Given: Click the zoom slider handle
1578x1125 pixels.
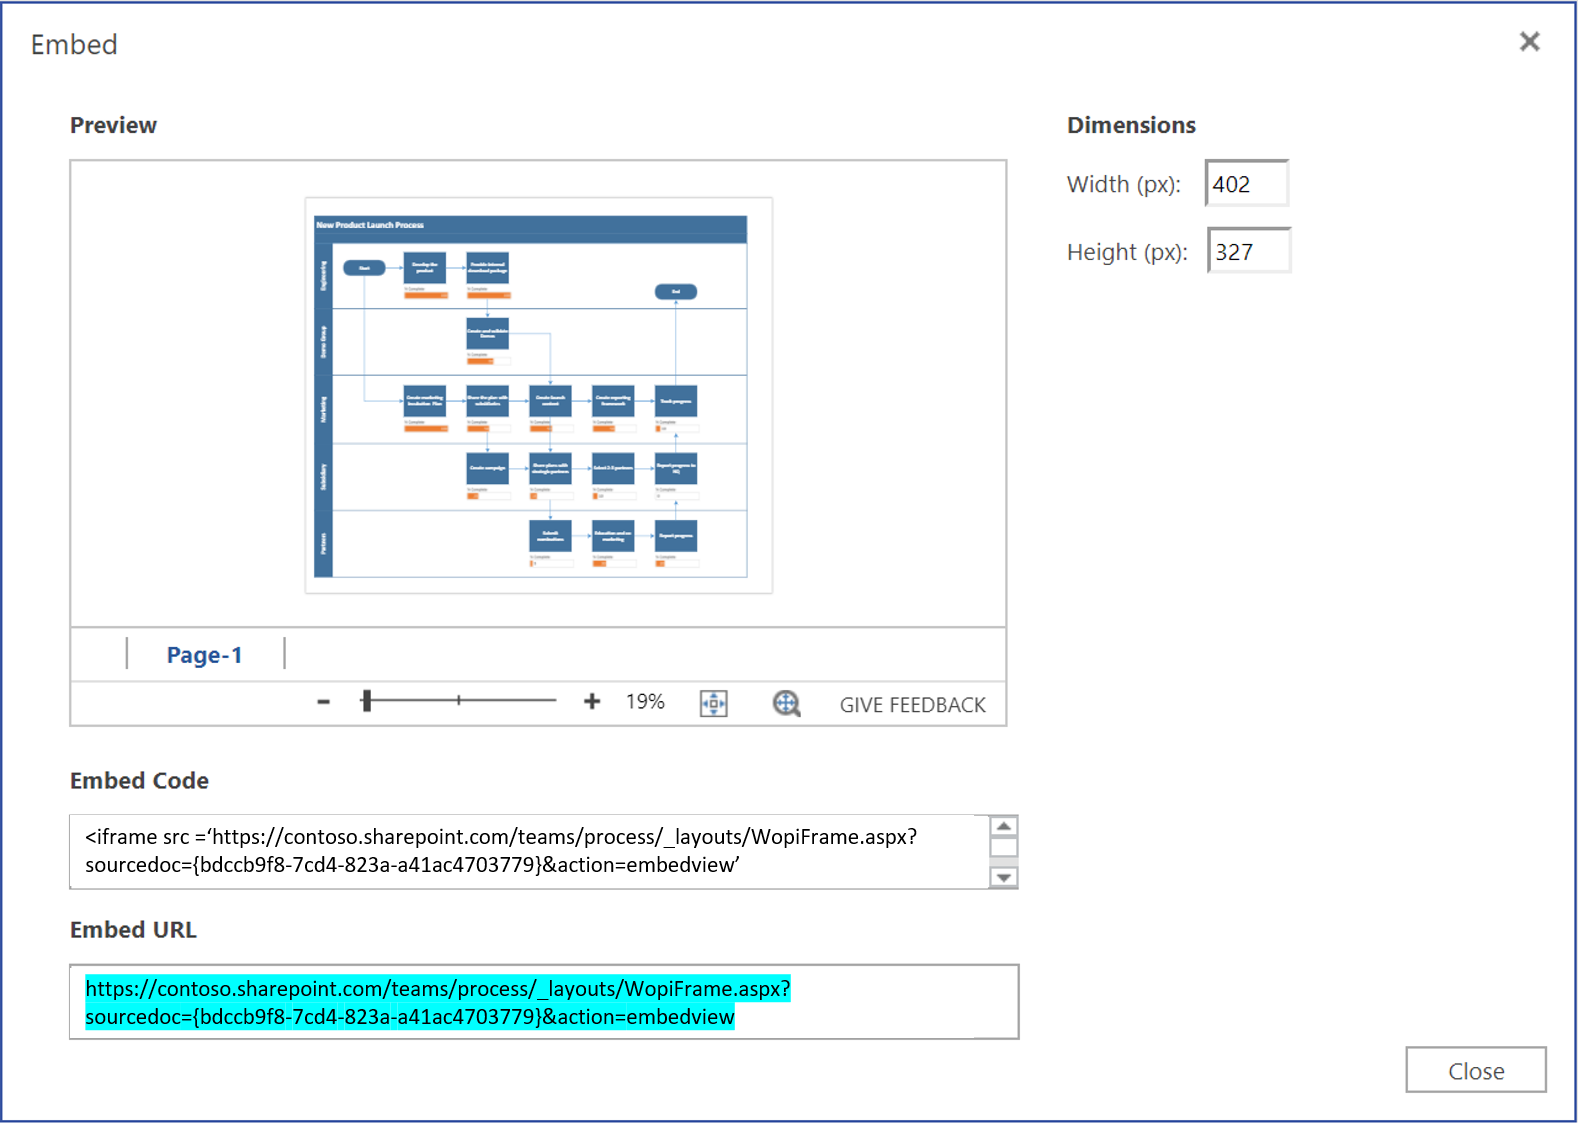Looking at the screenshot, I should click(367, 700).
